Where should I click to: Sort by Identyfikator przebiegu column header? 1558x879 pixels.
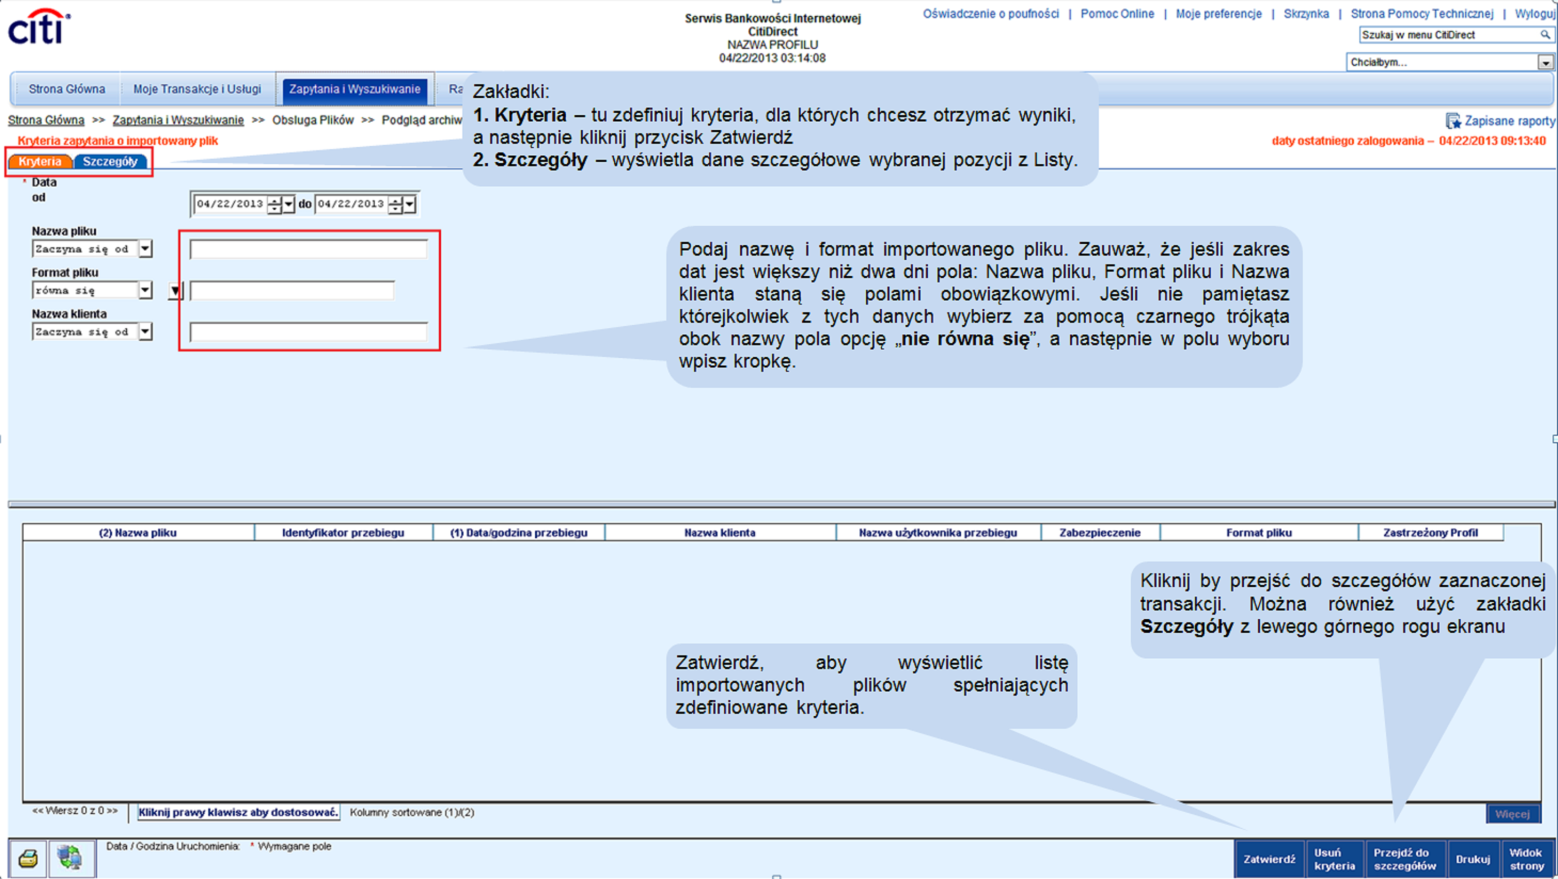click(343, 533)
